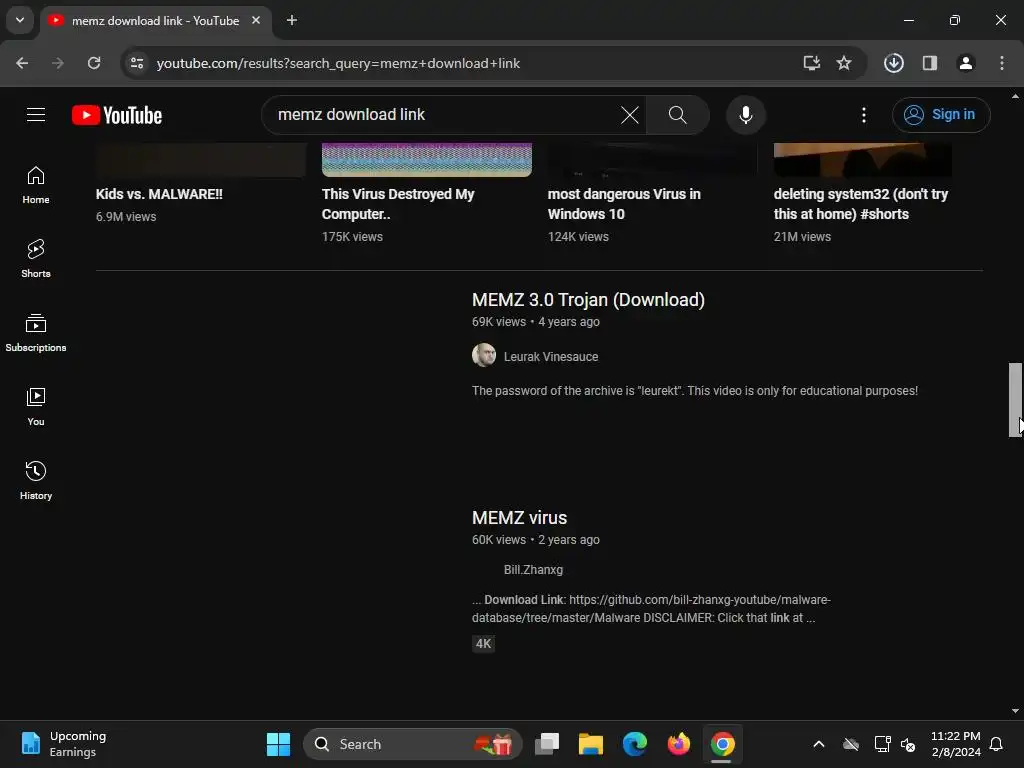Close the memz download link tab
Screen dimensions: 1024x768
pos(256,21)
